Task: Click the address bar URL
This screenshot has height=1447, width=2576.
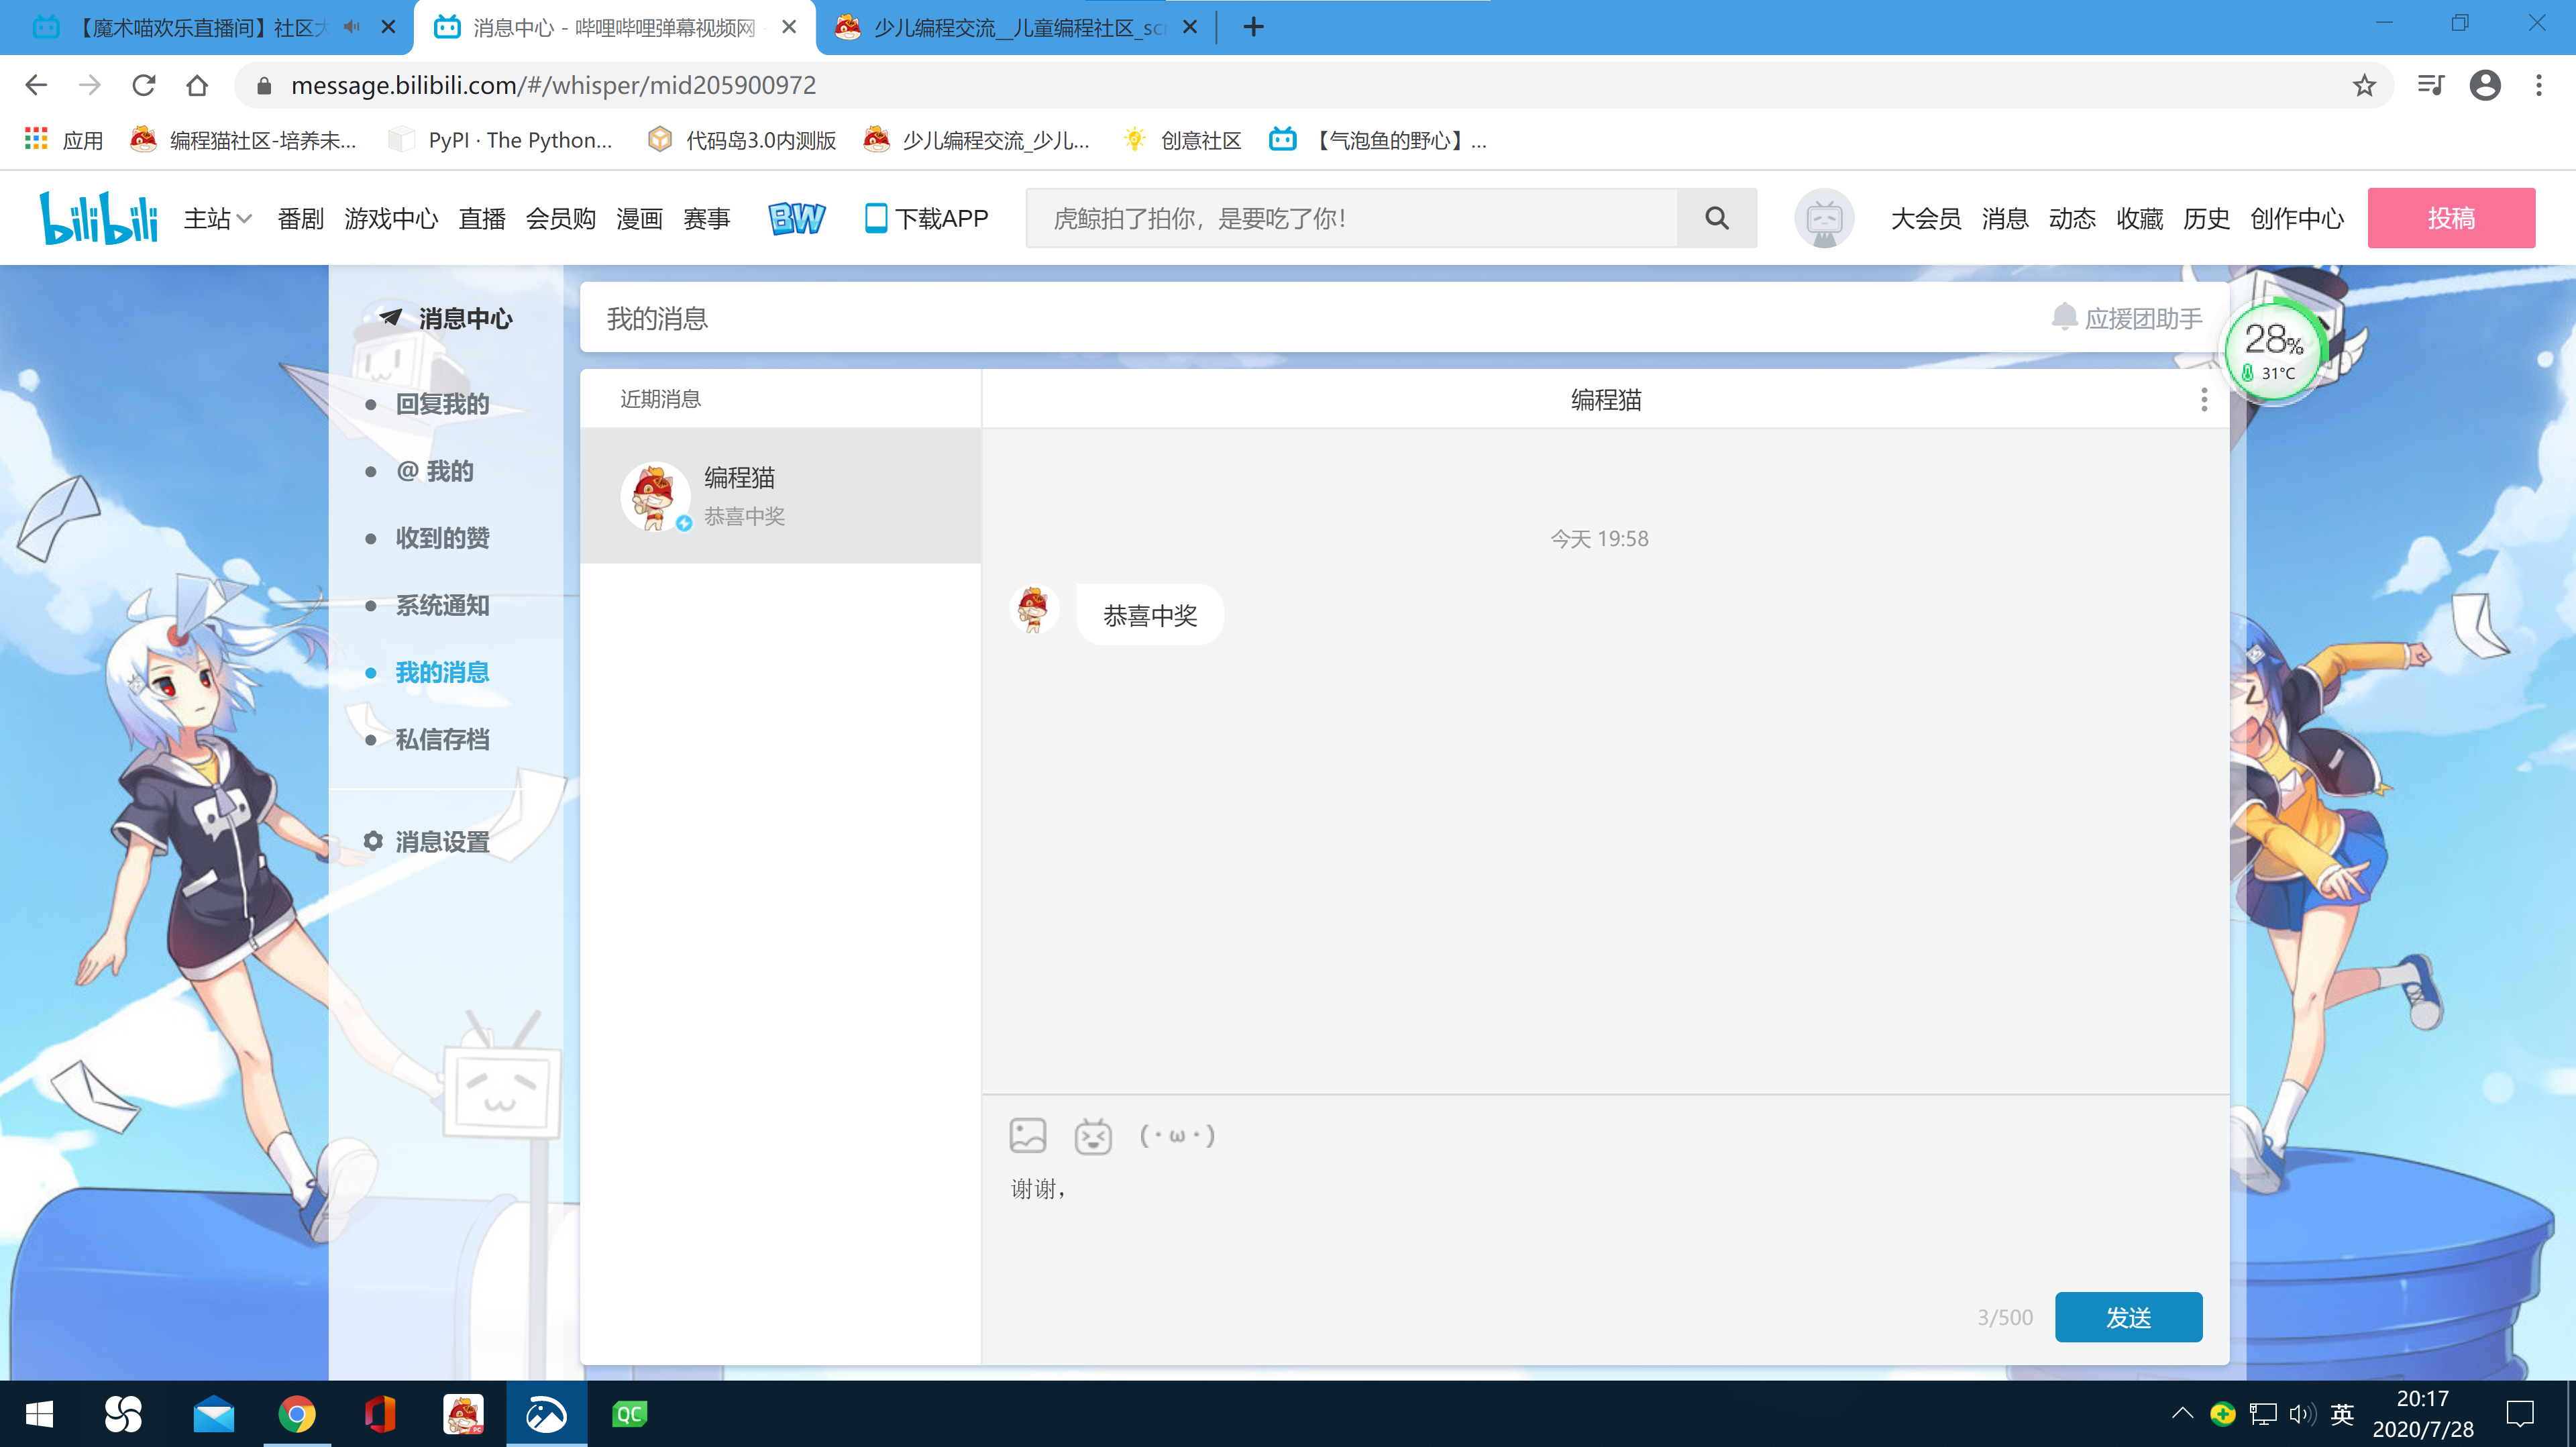Action: [553, 85]
